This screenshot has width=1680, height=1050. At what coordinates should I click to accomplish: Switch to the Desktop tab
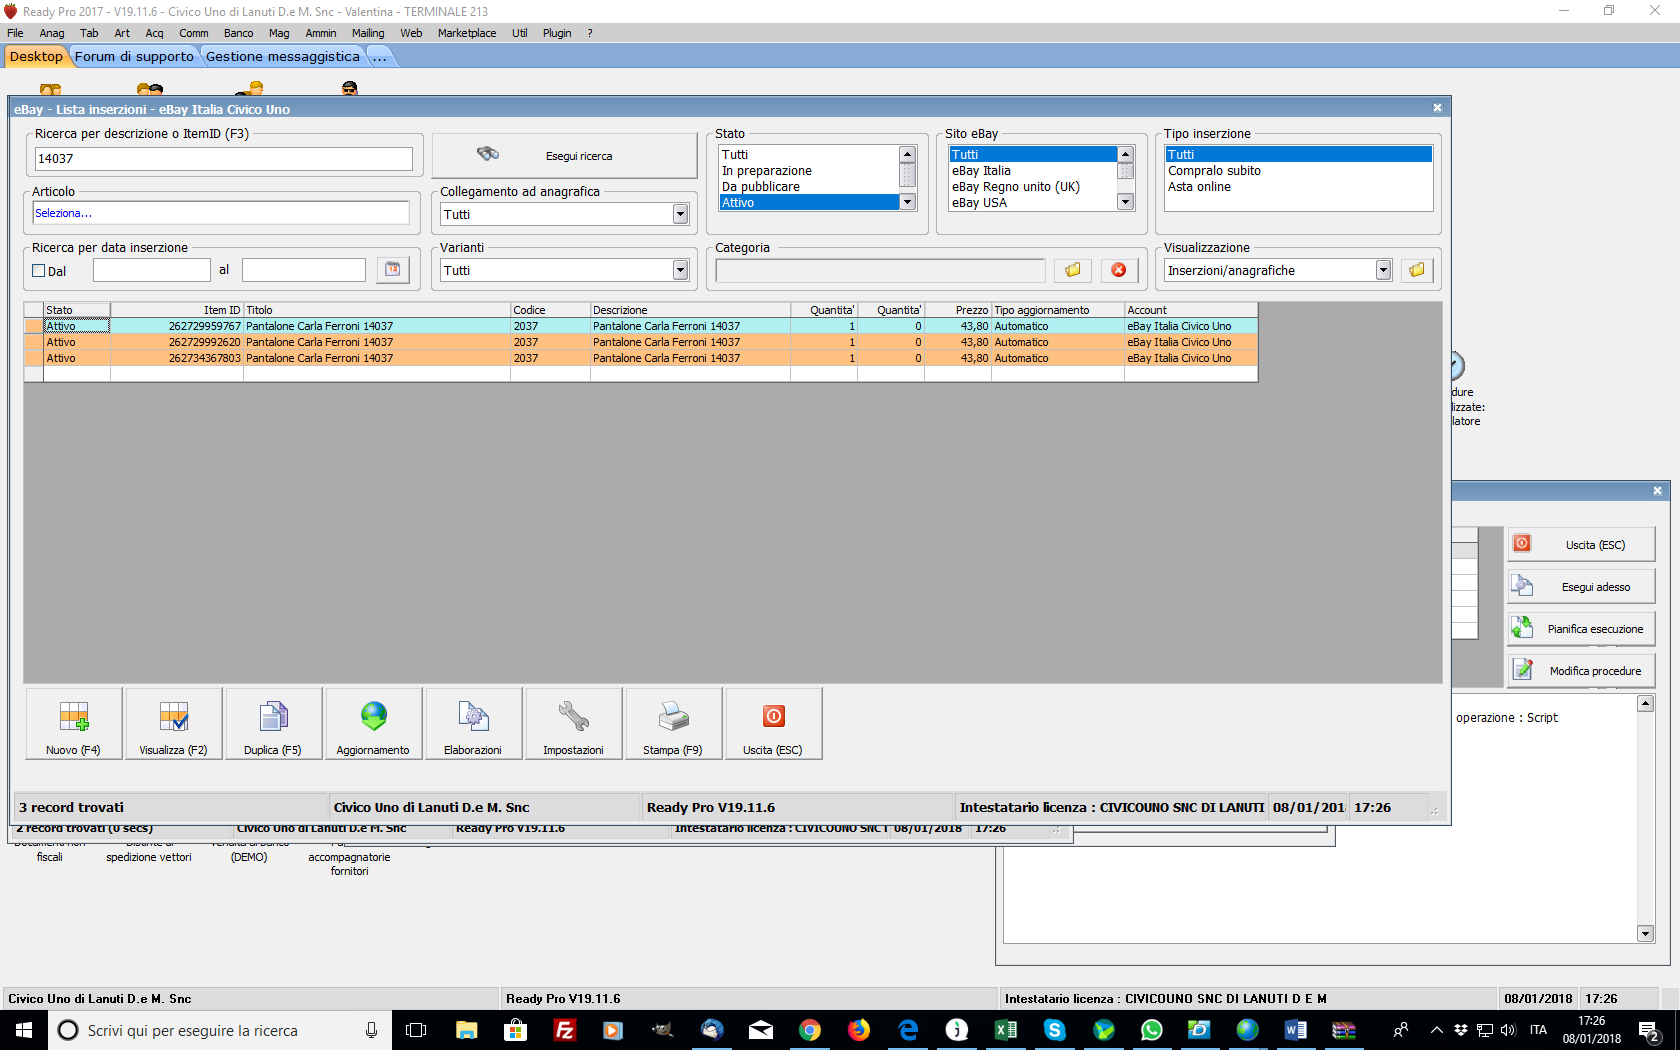[x=36, y=57]
